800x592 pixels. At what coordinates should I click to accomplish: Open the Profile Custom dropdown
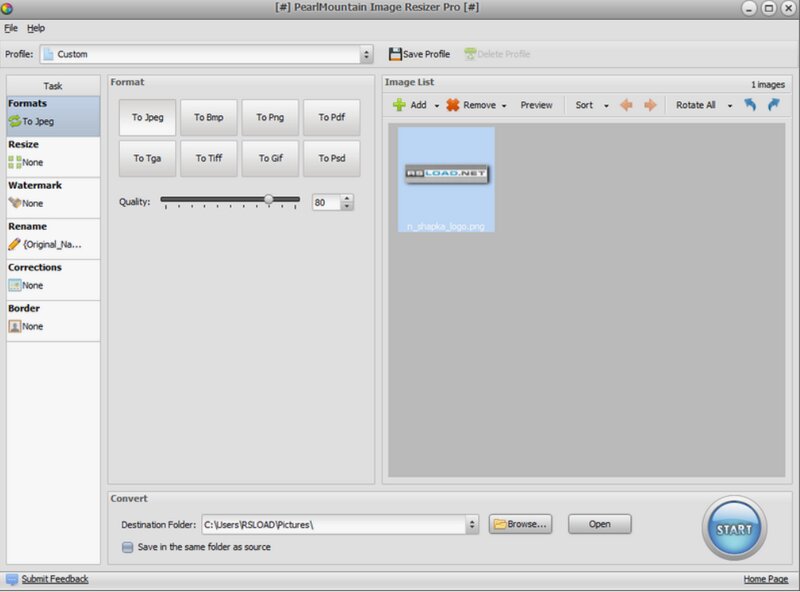tap(207, 54)
